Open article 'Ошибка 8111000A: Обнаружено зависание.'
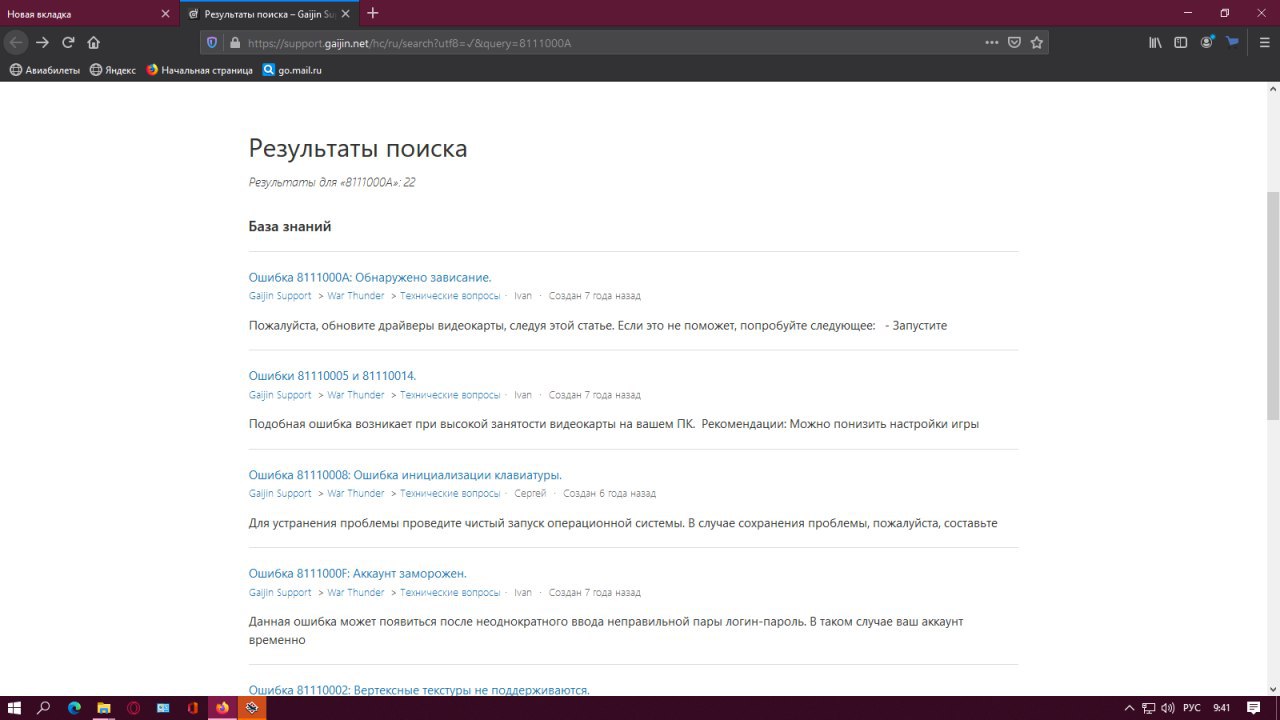The height and width of the screenshot is (720, 1280). 370,277
